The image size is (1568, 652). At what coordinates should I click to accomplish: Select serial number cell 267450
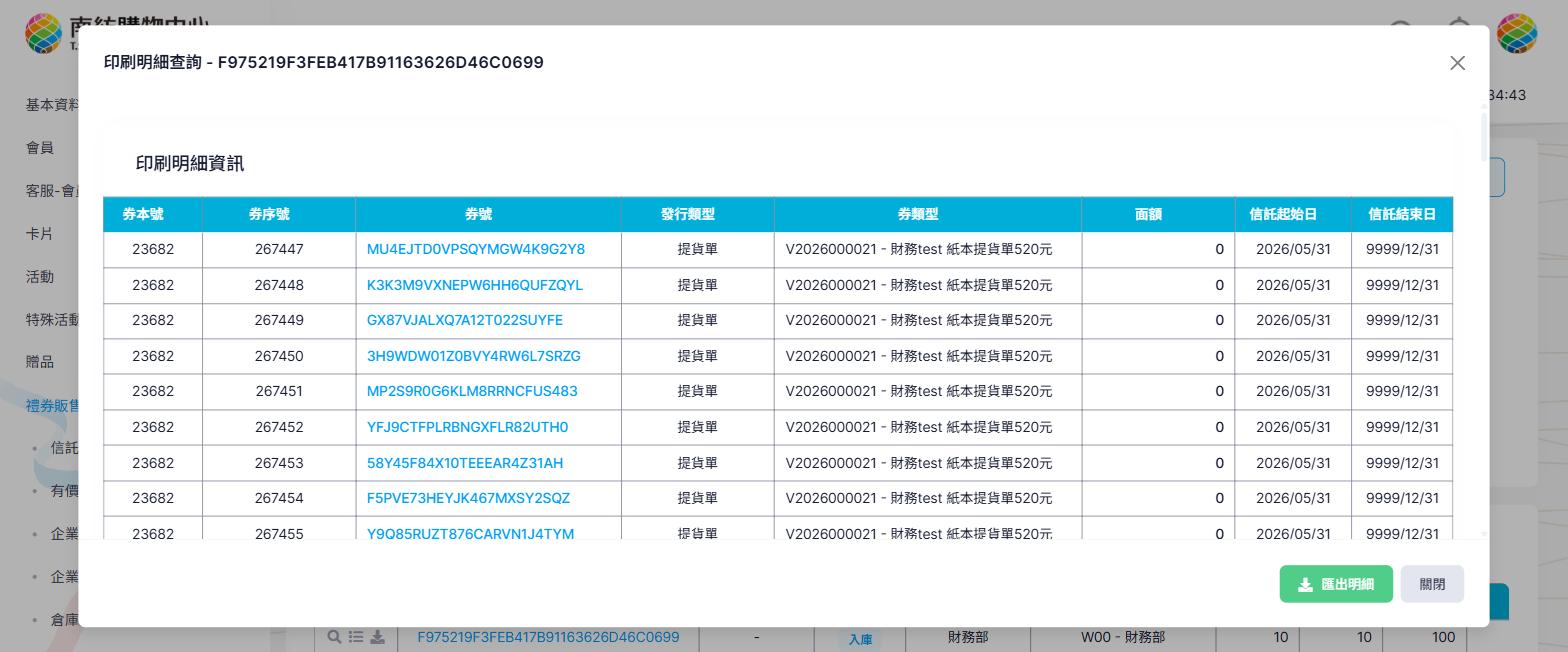279,356
